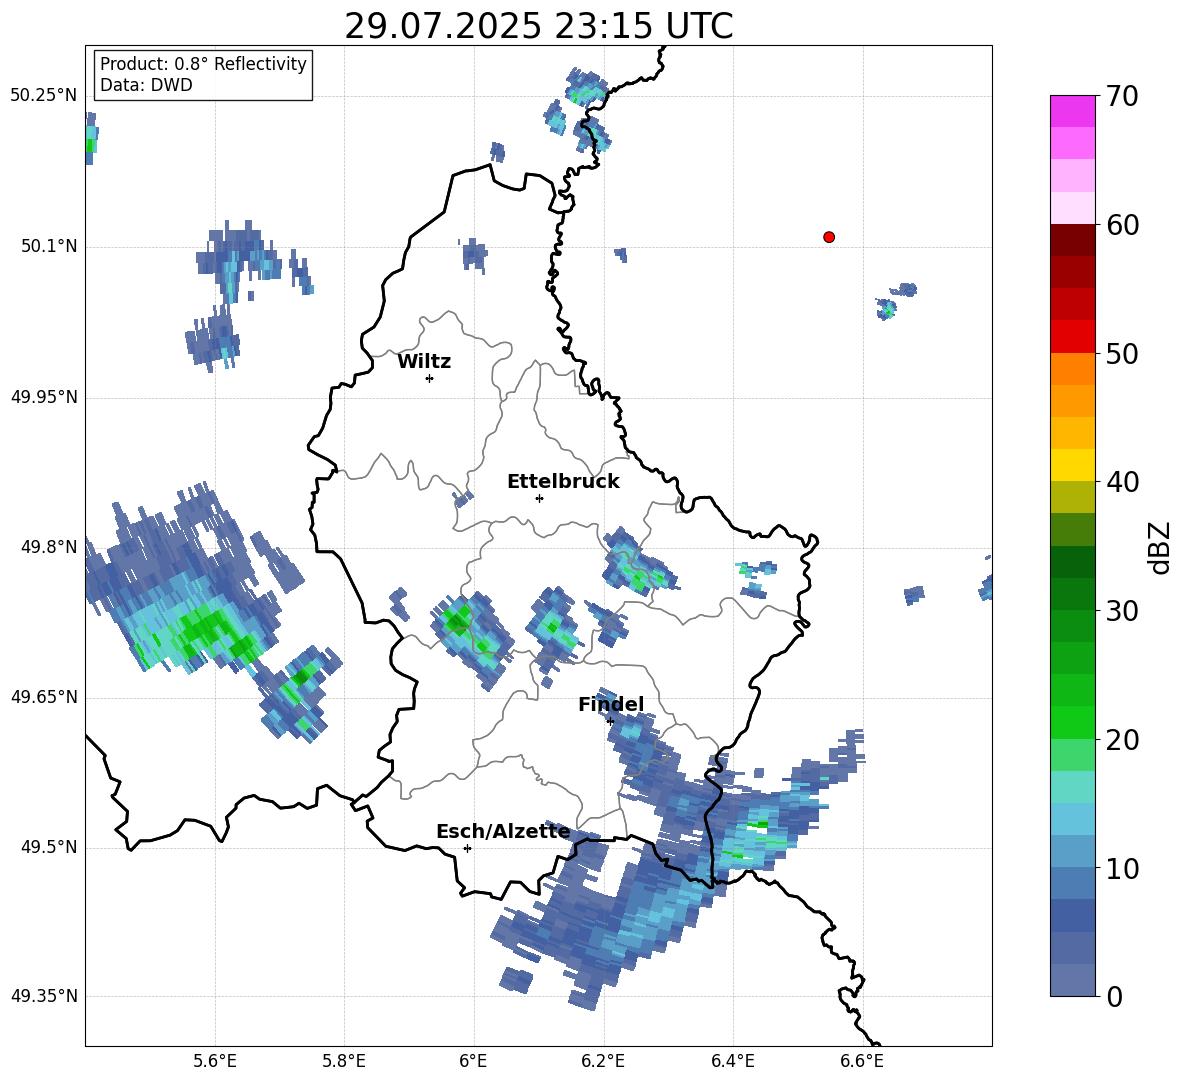Click the colorbar tick label 60
Screen dimensions: 1184x1081
[1121, 225]
